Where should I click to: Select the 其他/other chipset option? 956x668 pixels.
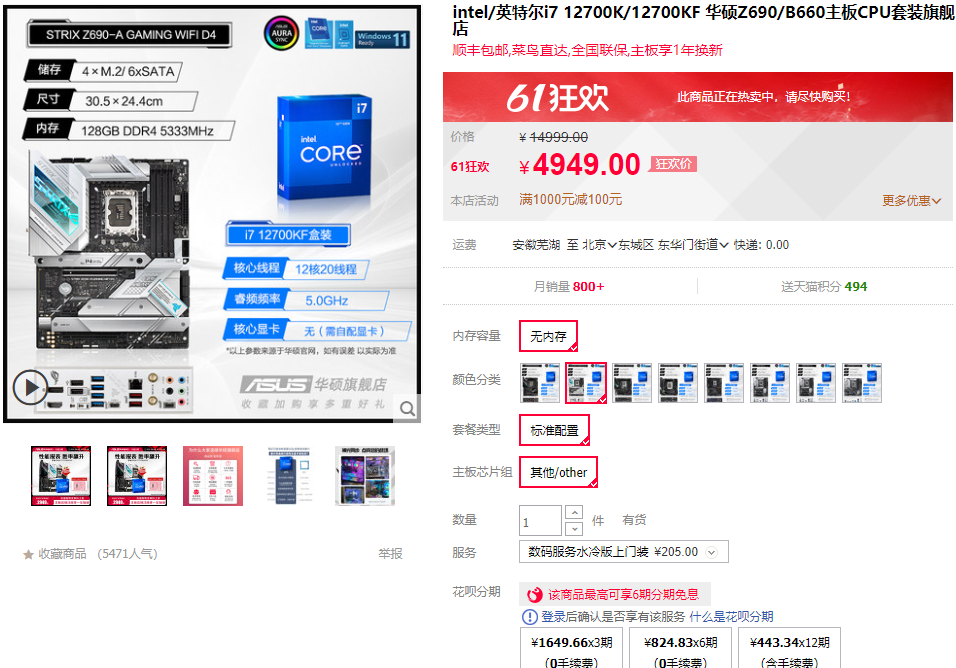click(558, 472)
